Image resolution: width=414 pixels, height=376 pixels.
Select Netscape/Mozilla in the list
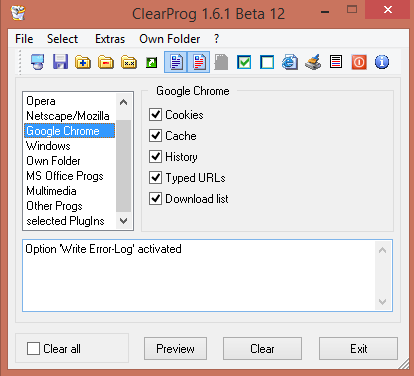pyautogui.click(x=69, y=116)
